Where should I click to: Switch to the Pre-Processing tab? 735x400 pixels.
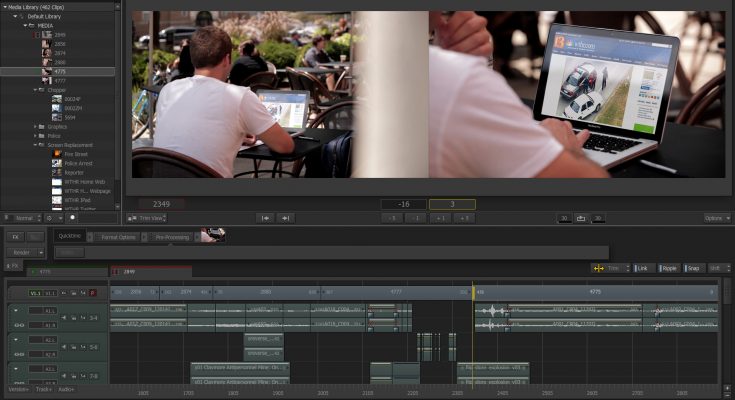(x=172, y=237)
